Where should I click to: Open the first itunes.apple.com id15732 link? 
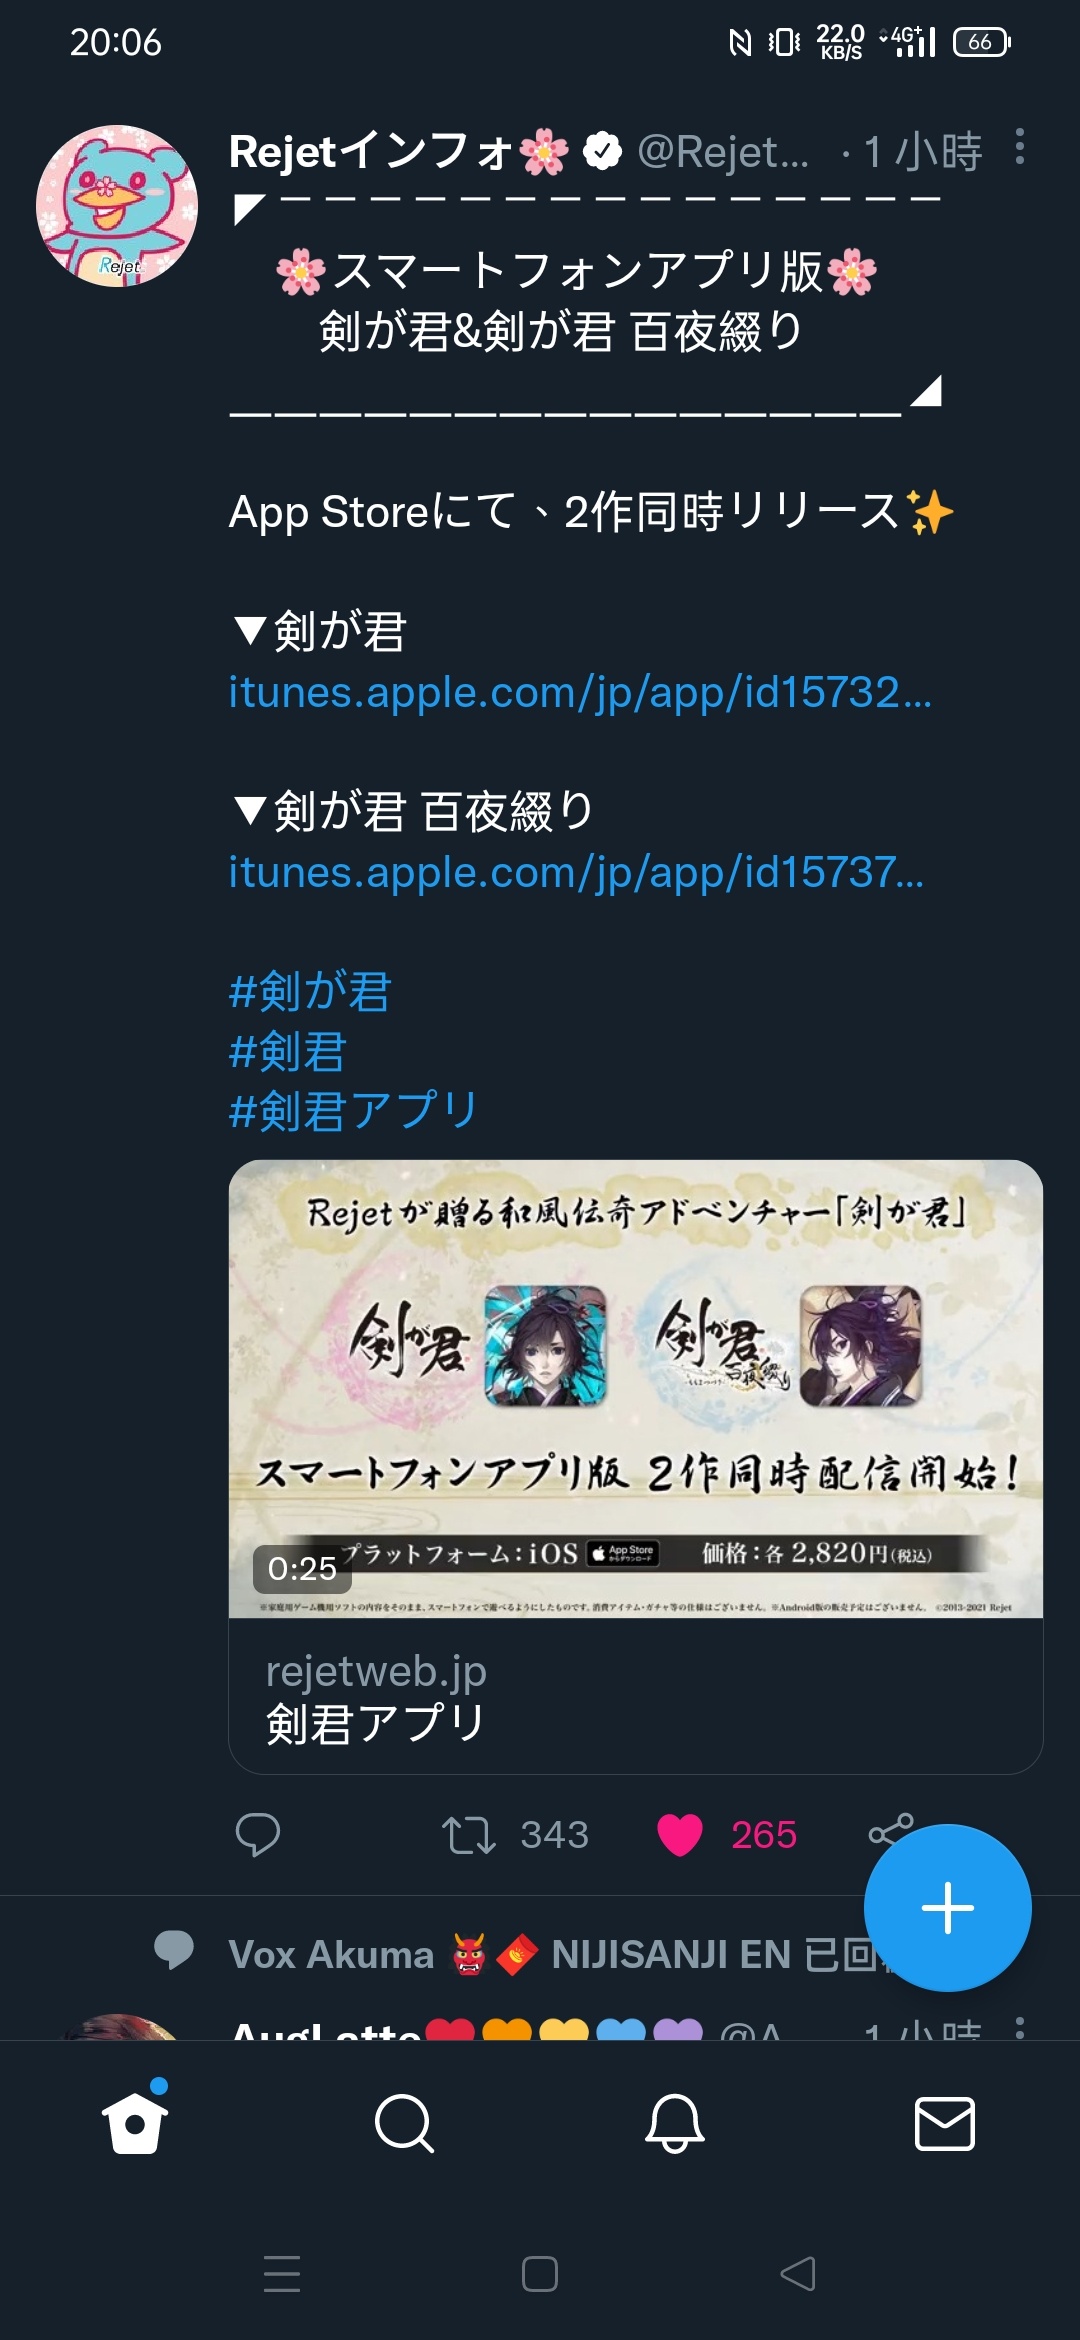[x=580, y=692]
